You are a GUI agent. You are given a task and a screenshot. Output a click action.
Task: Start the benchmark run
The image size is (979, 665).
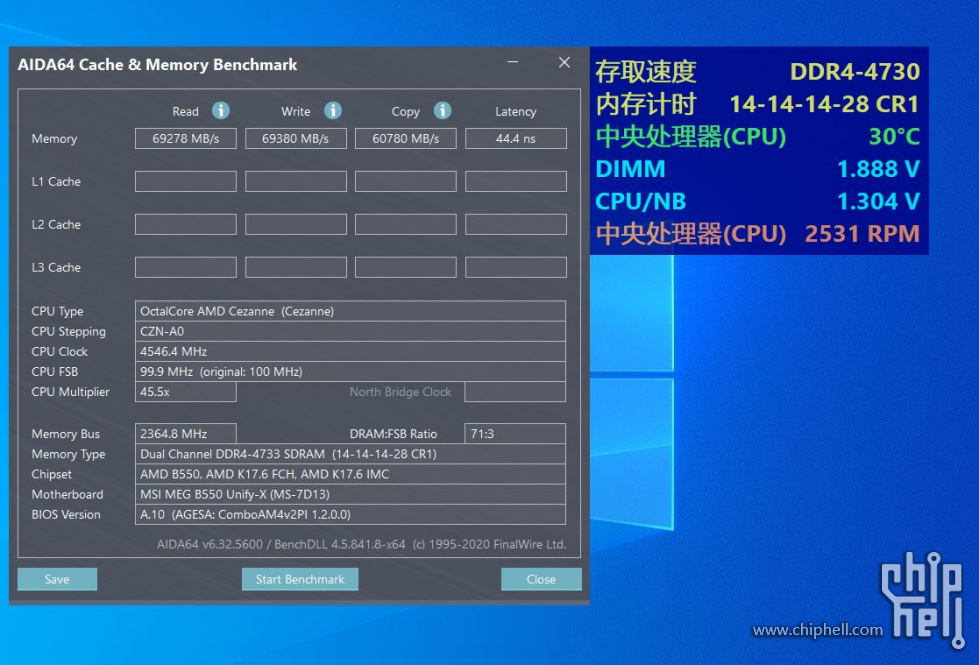[x=300, y=579]
